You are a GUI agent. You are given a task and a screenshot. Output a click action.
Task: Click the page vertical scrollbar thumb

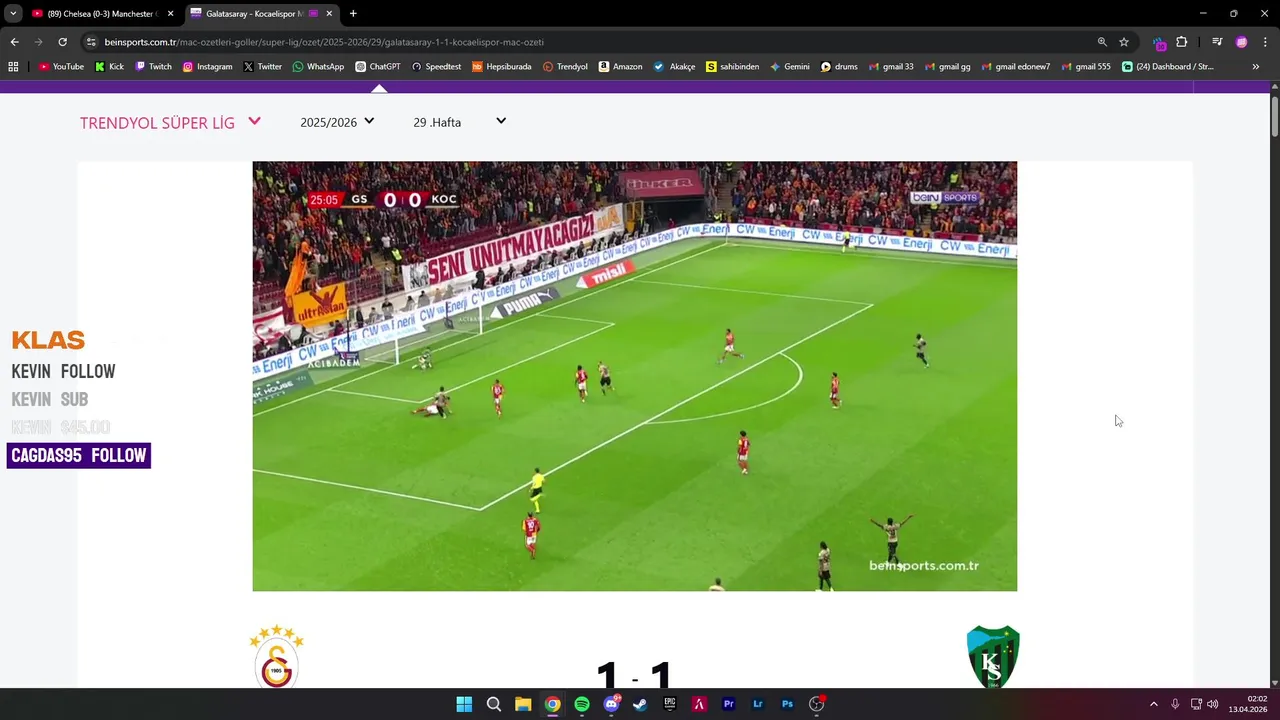coord(1274,117)
